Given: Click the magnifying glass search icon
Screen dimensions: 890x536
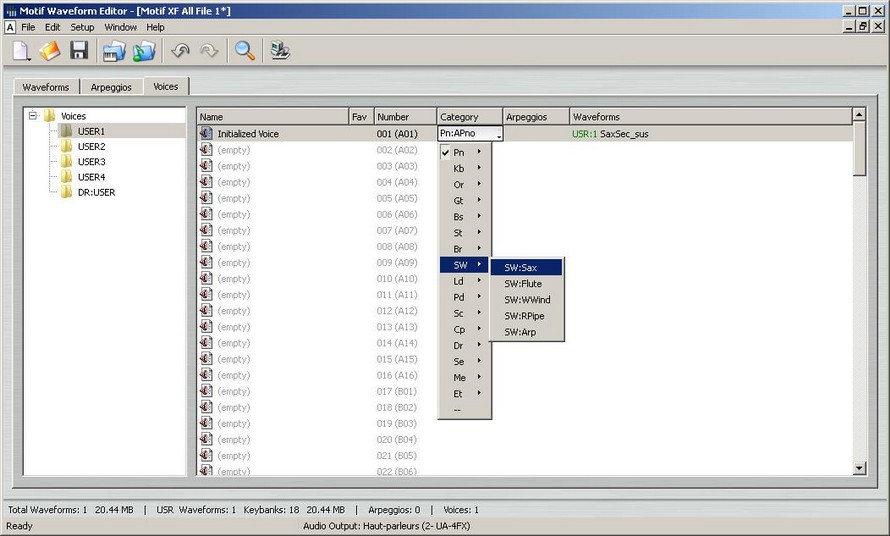Looking at the screenshot, I should click(244, 51).
